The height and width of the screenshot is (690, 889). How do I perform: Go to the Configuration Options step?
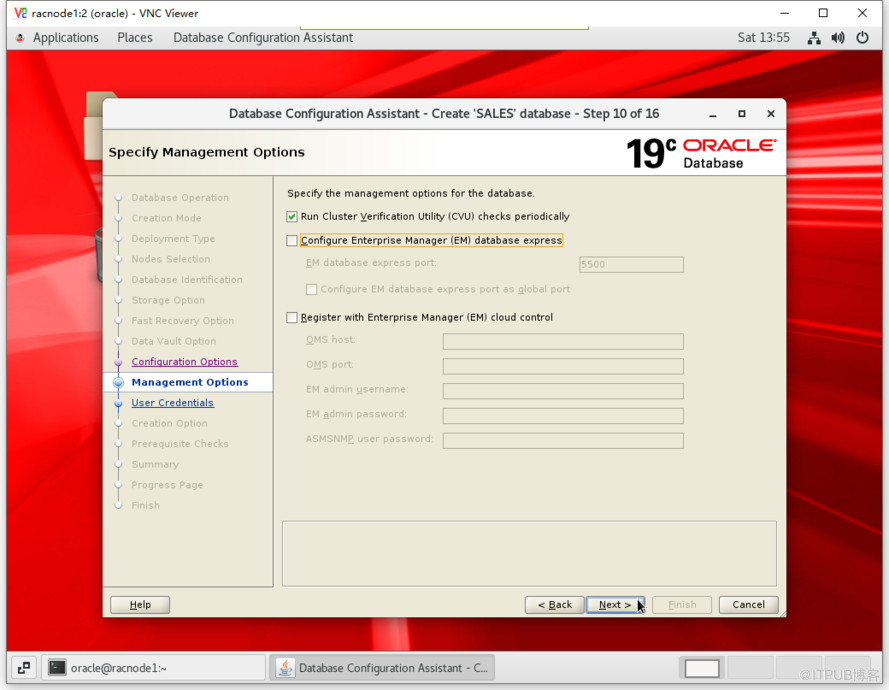pos(184,362)
